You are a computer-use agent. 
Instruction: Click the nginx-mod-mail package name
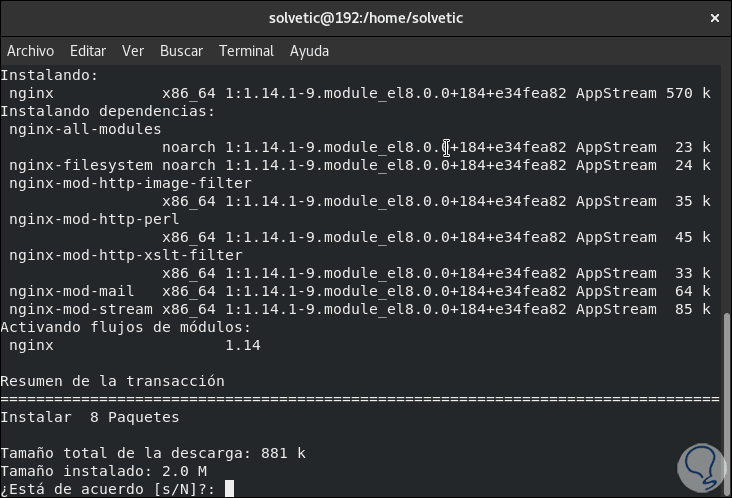(72, 291)
